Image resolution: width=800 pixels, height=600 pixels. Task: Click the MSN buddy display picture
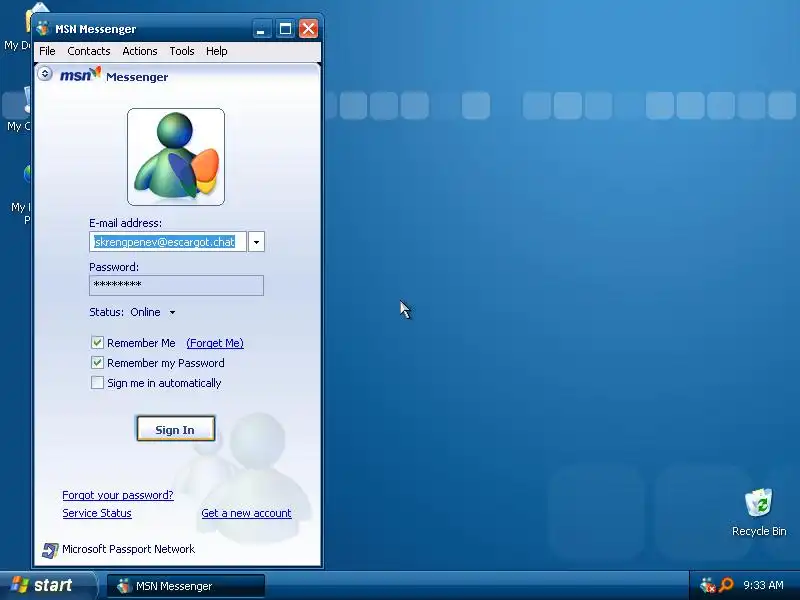(x=176, y=157)
